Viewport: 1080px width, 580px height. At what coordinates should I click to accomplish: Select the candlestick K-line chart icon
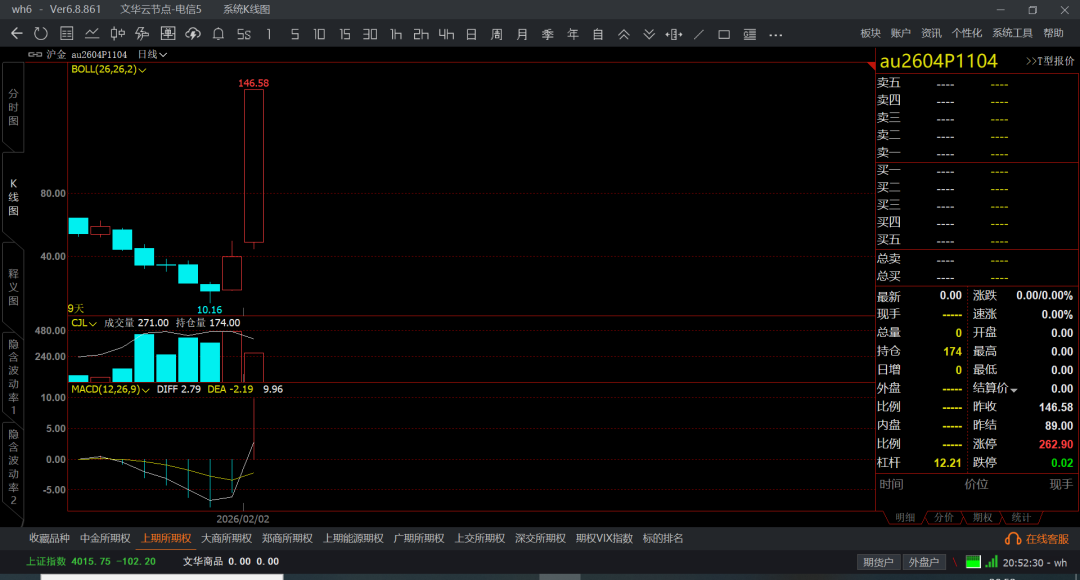[117, 34]
